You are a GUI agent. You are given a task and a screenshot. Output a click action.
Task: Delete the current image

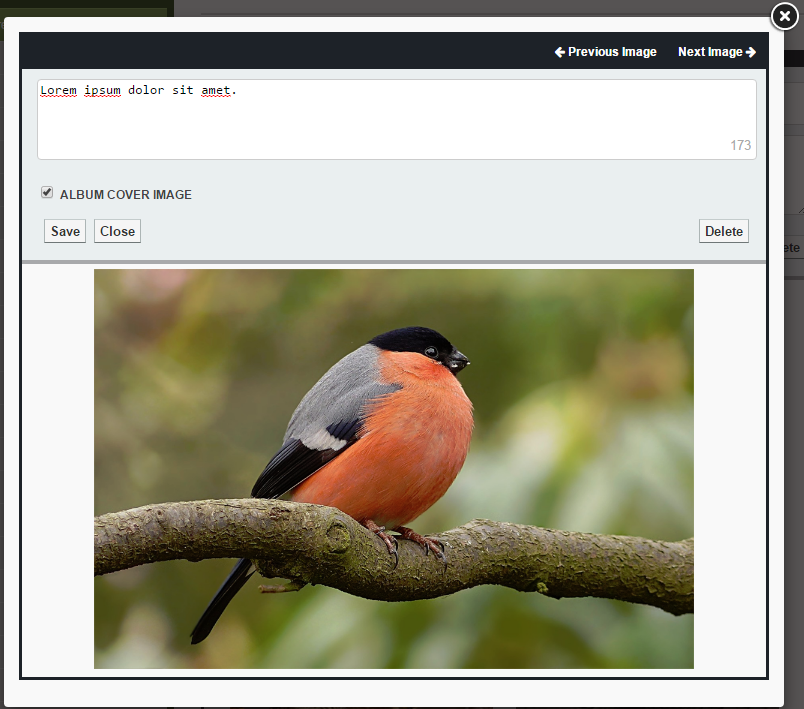click(723, 231)
